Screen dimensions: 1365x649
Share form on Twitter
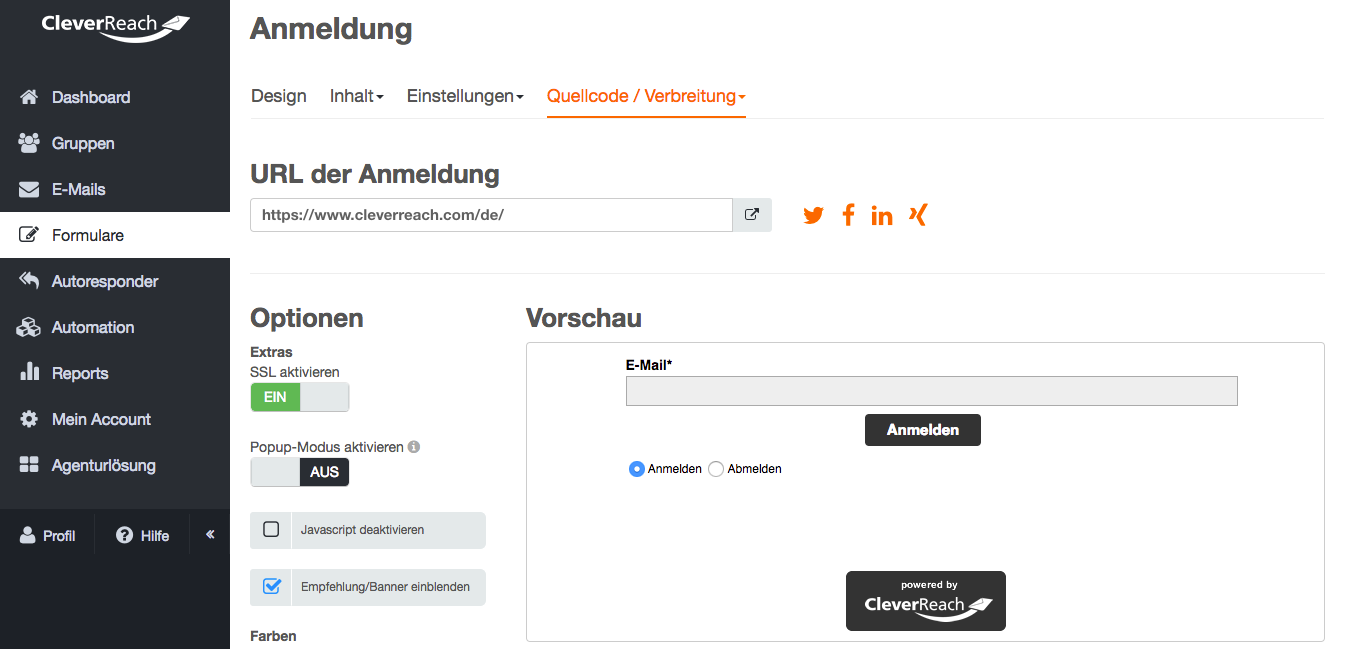pos(814,215)
